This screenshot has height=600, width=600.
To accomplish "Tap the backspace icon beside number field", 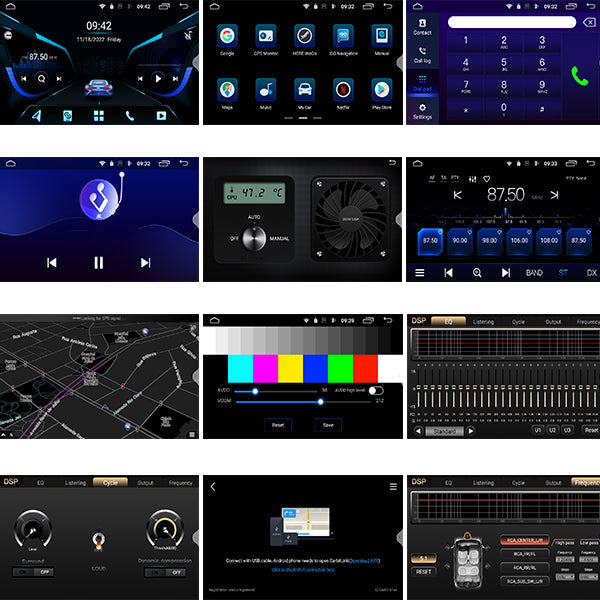I will tap(589, 21).
